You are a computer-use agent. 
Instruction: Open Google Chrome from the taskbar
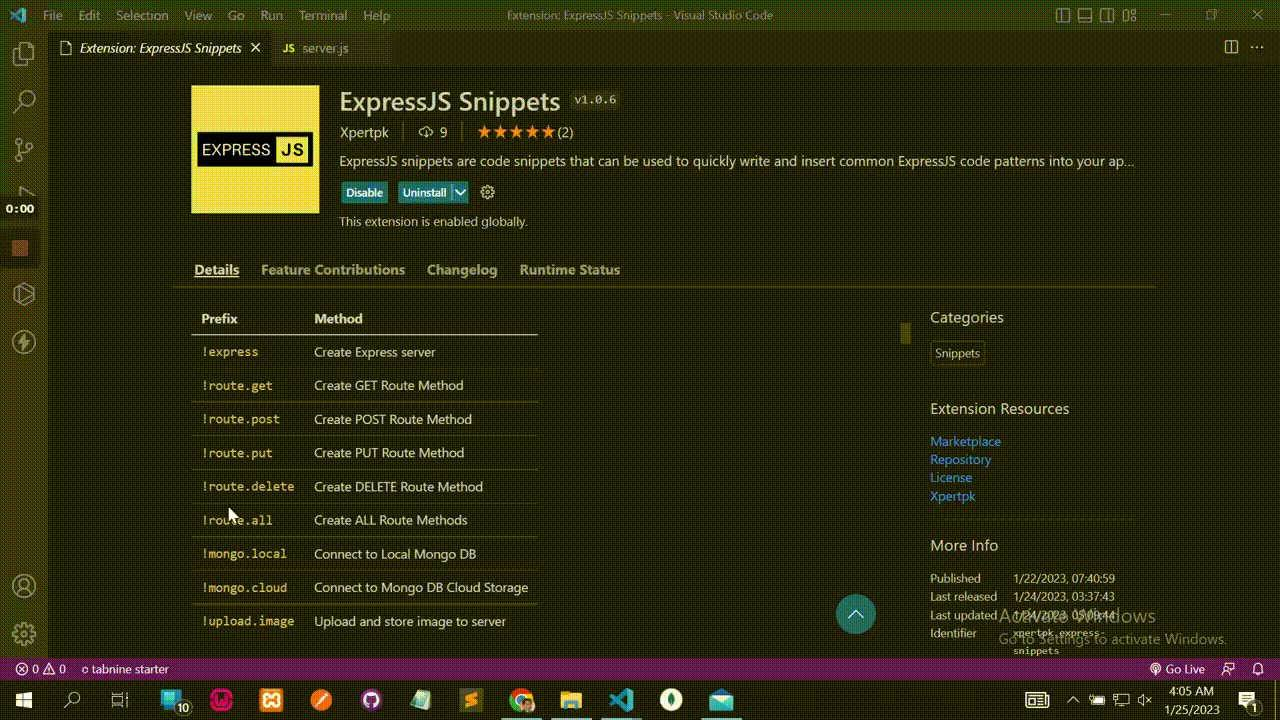[521, 700]
